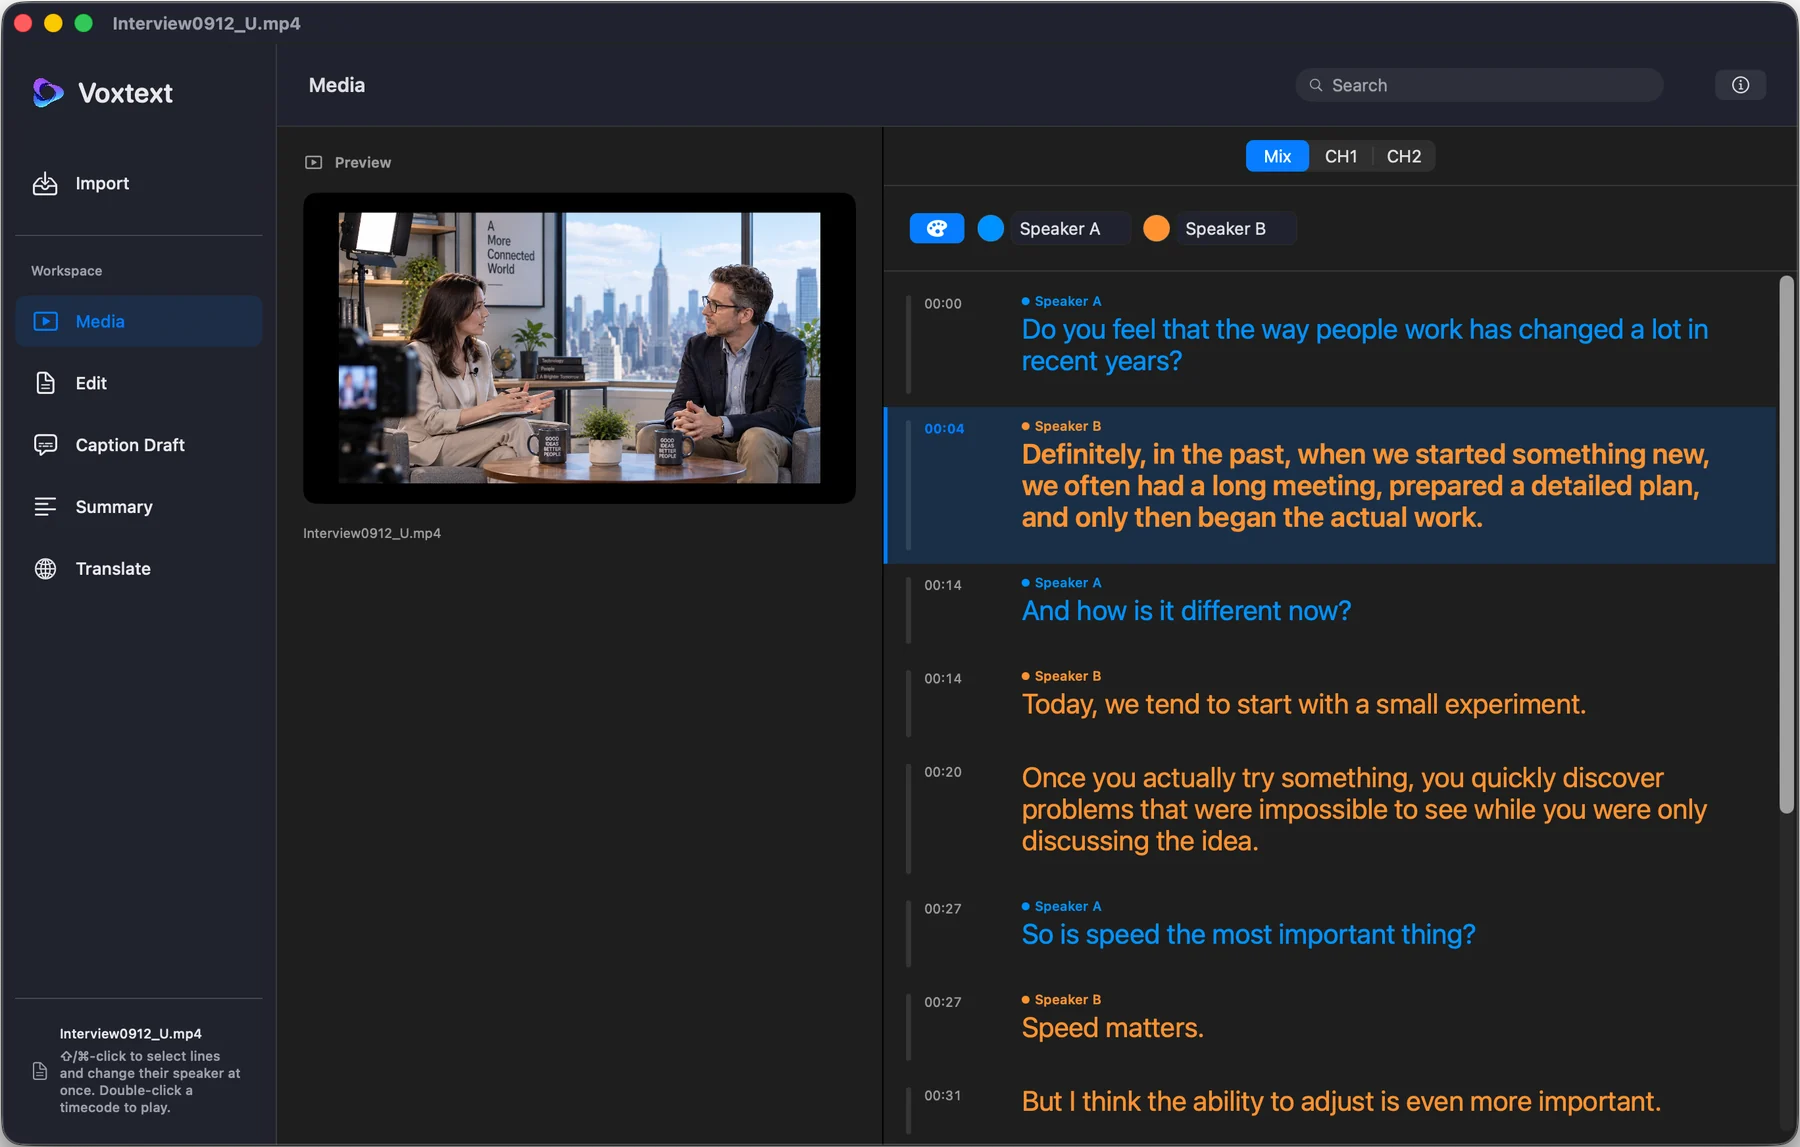
Task: Click the 00:04 timecode
Action: click(944, 429)
